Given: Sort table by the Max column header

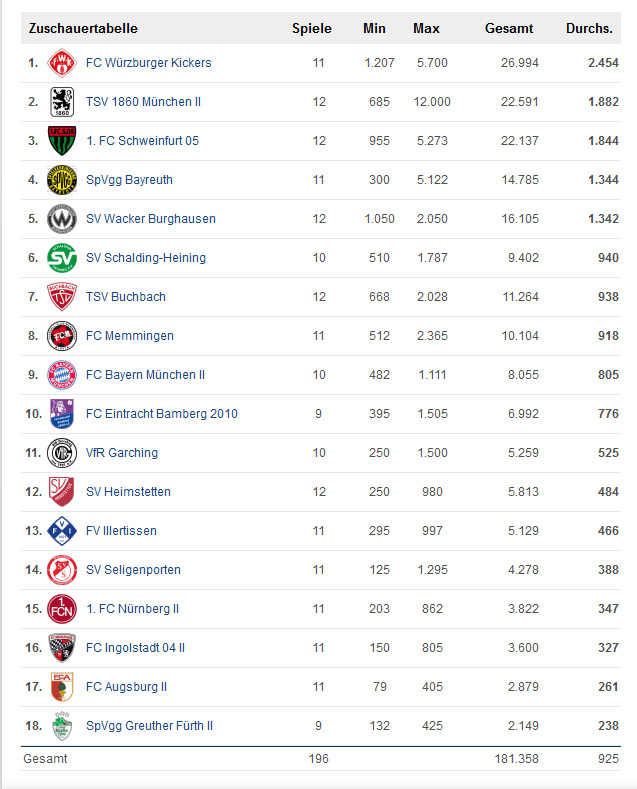Looking at the screenshot, I should [426, 28].
